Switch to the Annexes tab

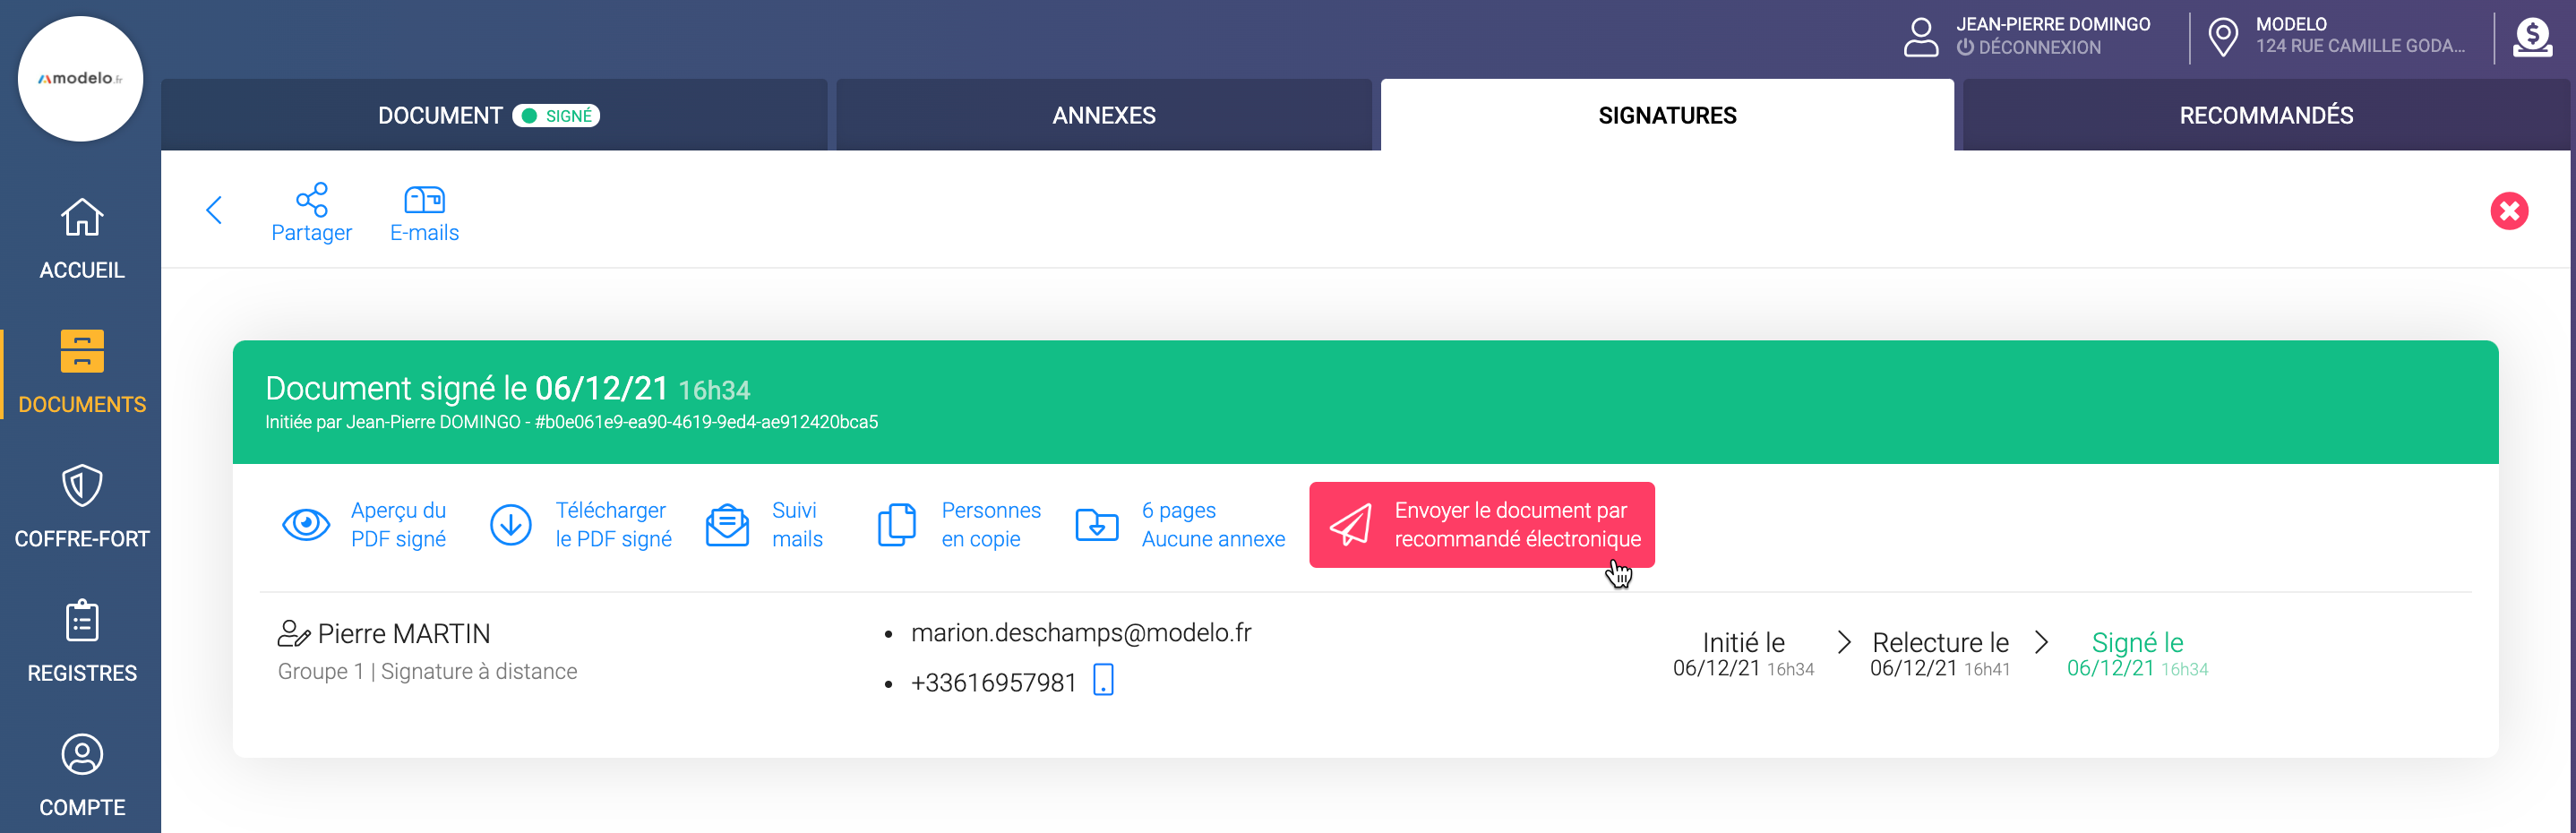[x=1103, y=116]
